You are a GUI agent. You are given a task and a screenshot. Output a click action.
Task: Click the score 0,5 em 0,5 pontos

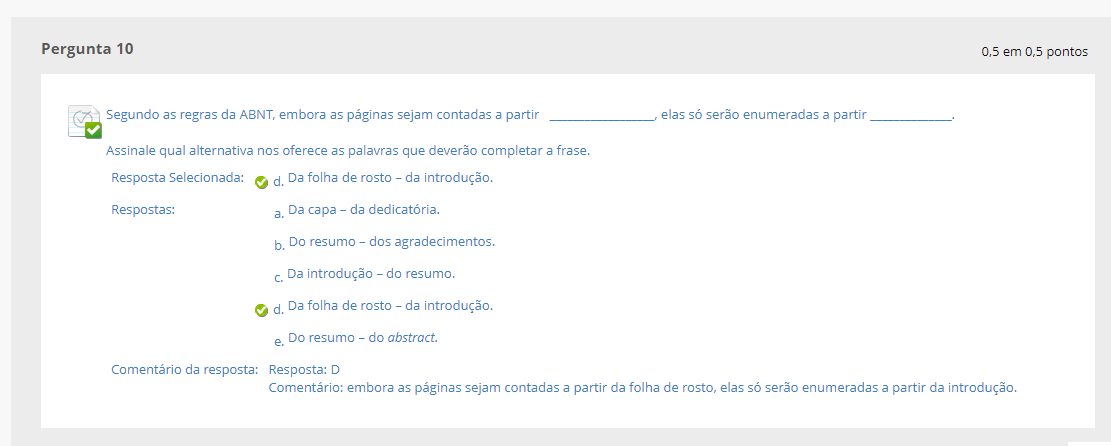tap(1034, 52)
